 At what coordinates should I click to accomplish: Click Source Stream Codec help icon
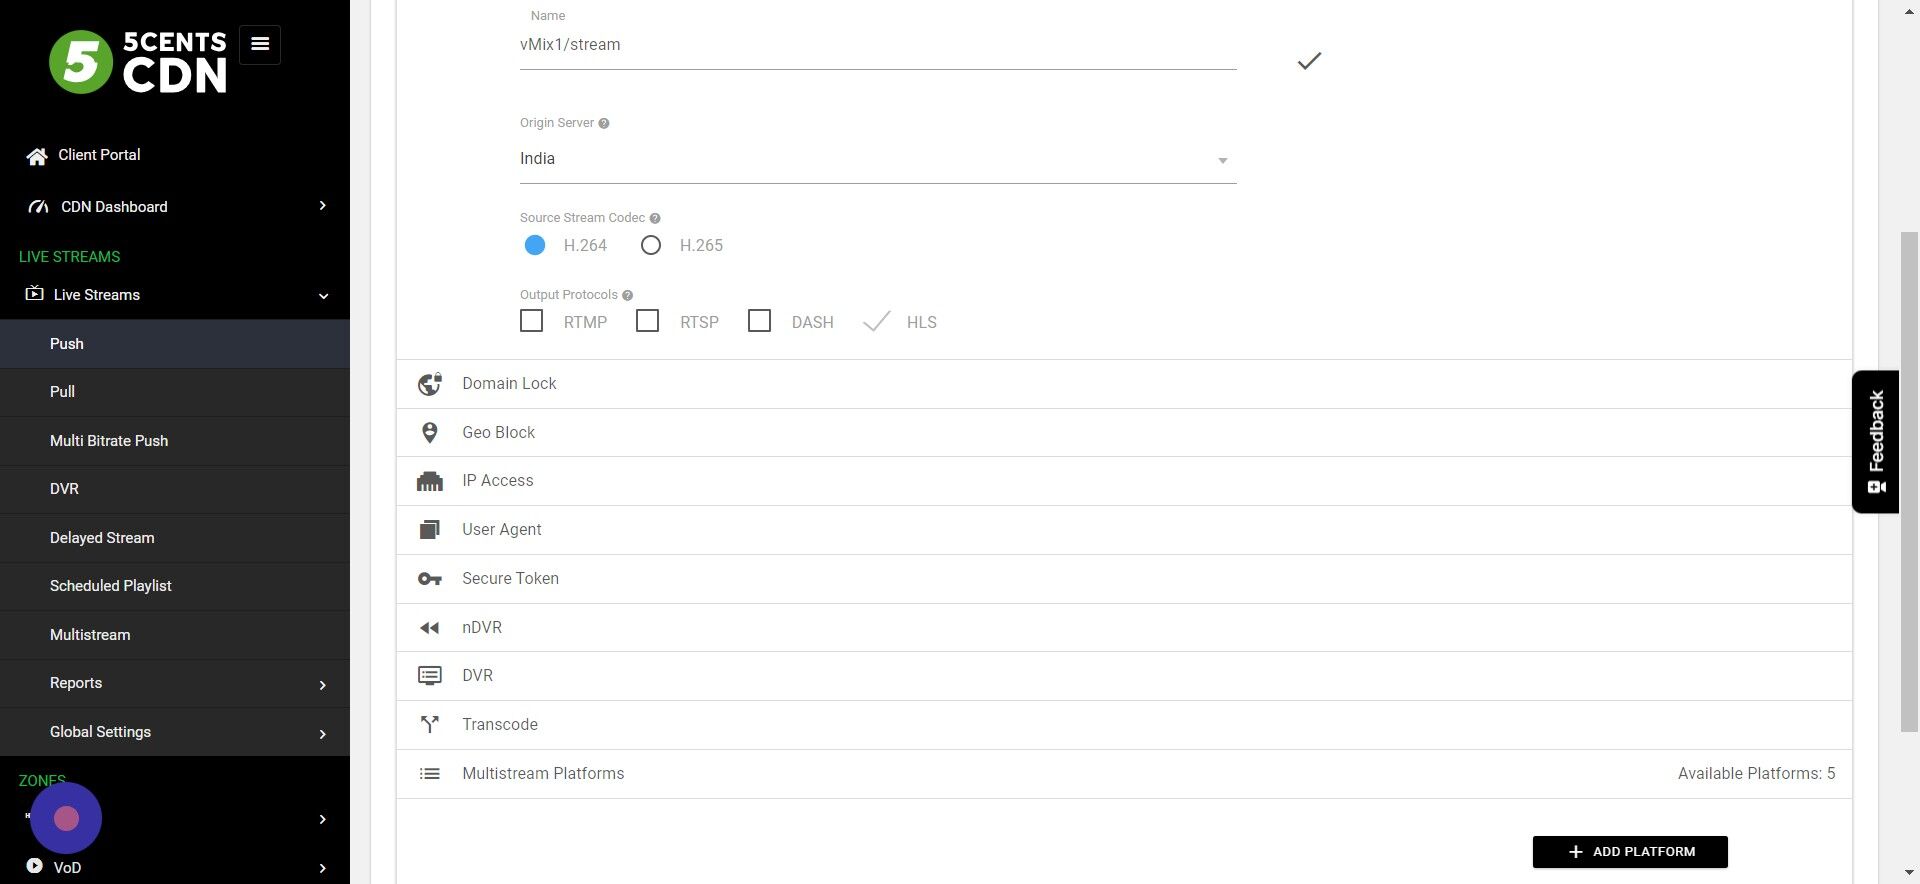(655, 218)
